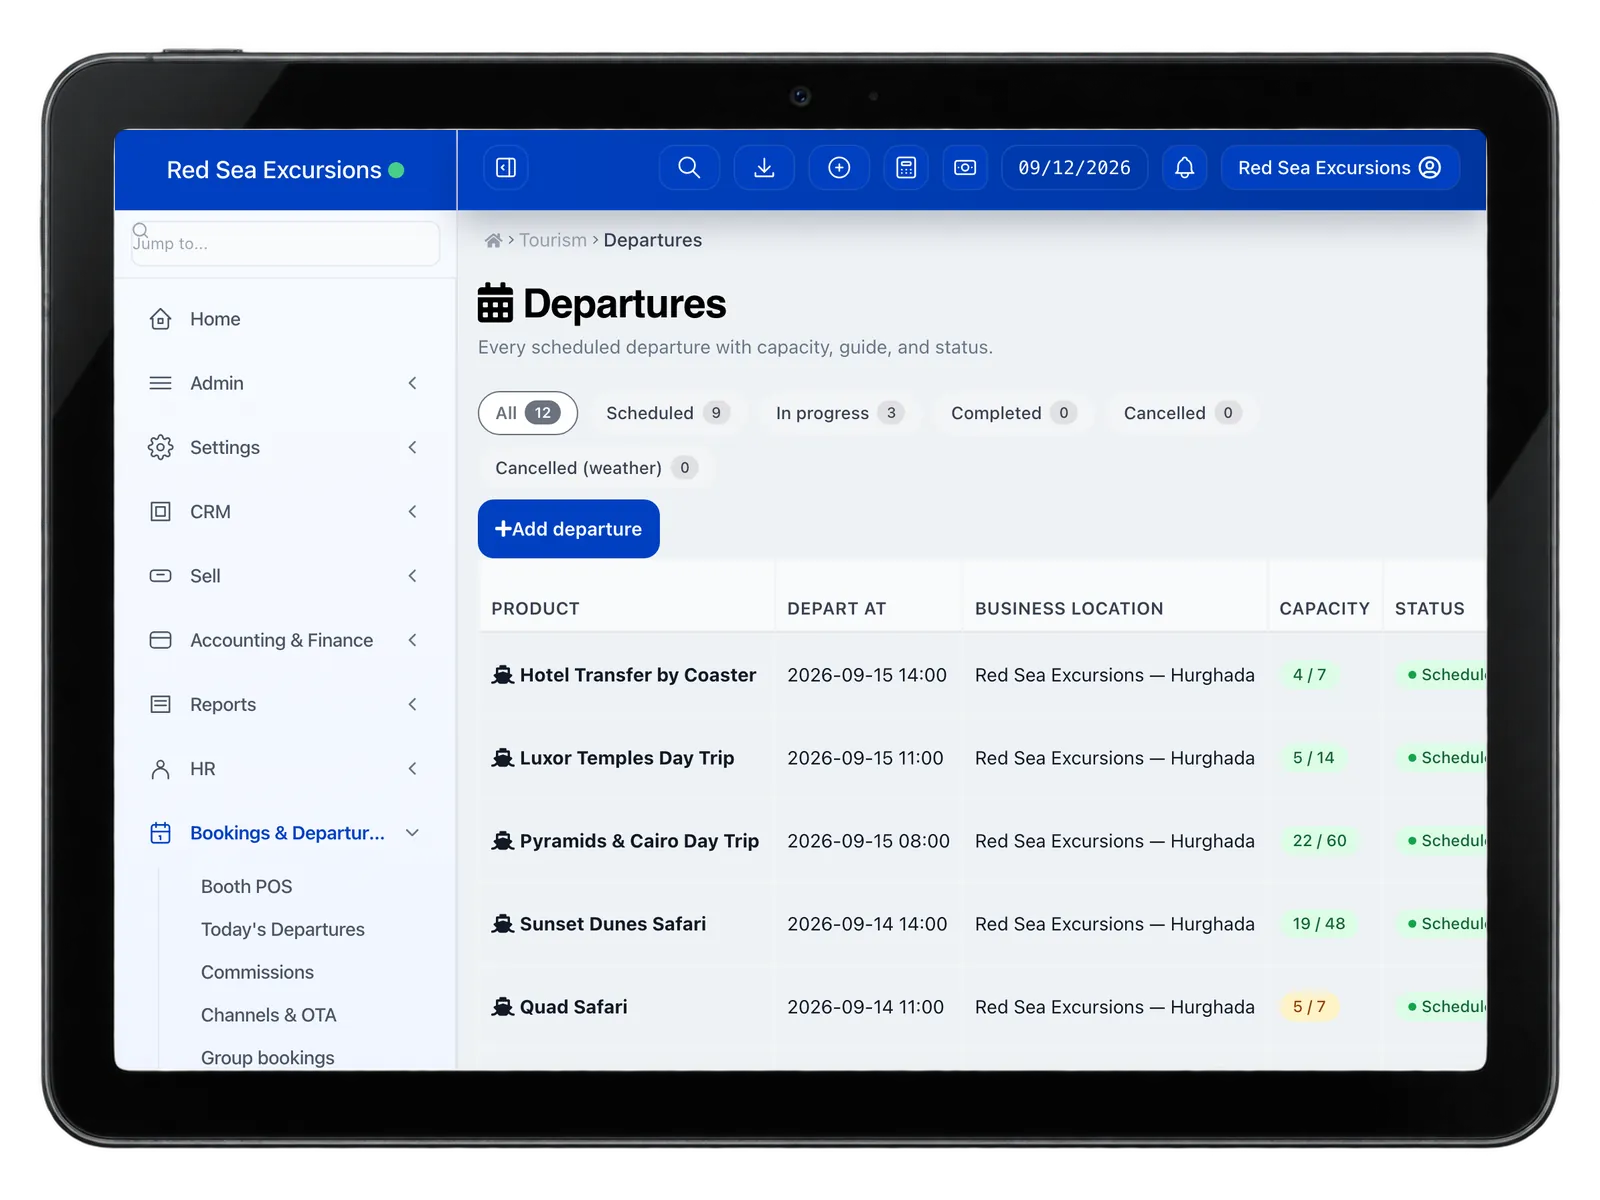This screenshot has height=1200, width=1600.
Task: Click the Add departure button
Action: (568, 529)
